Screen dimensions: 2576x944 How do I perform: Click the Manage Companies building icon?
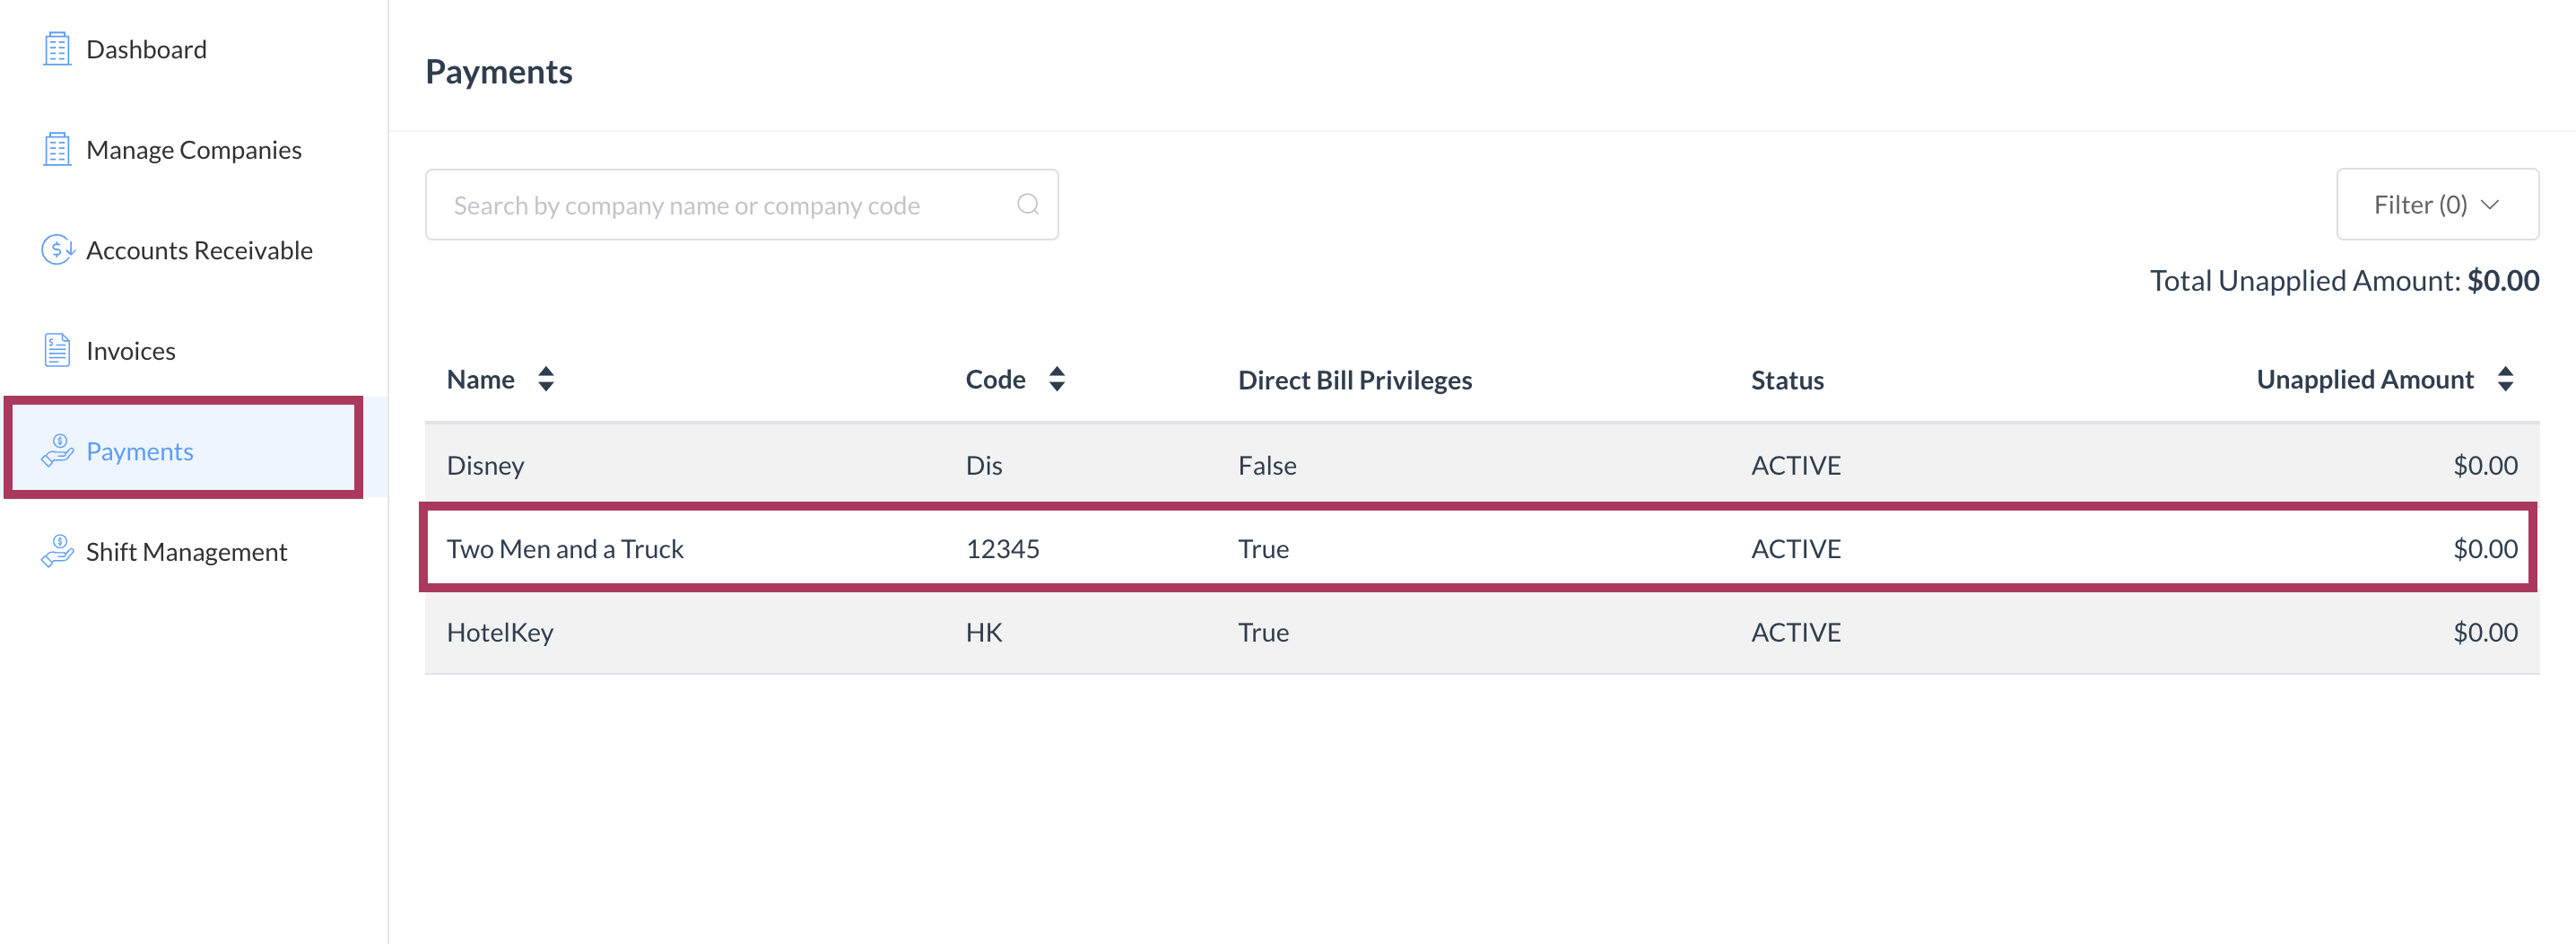[x=57, y=150]
